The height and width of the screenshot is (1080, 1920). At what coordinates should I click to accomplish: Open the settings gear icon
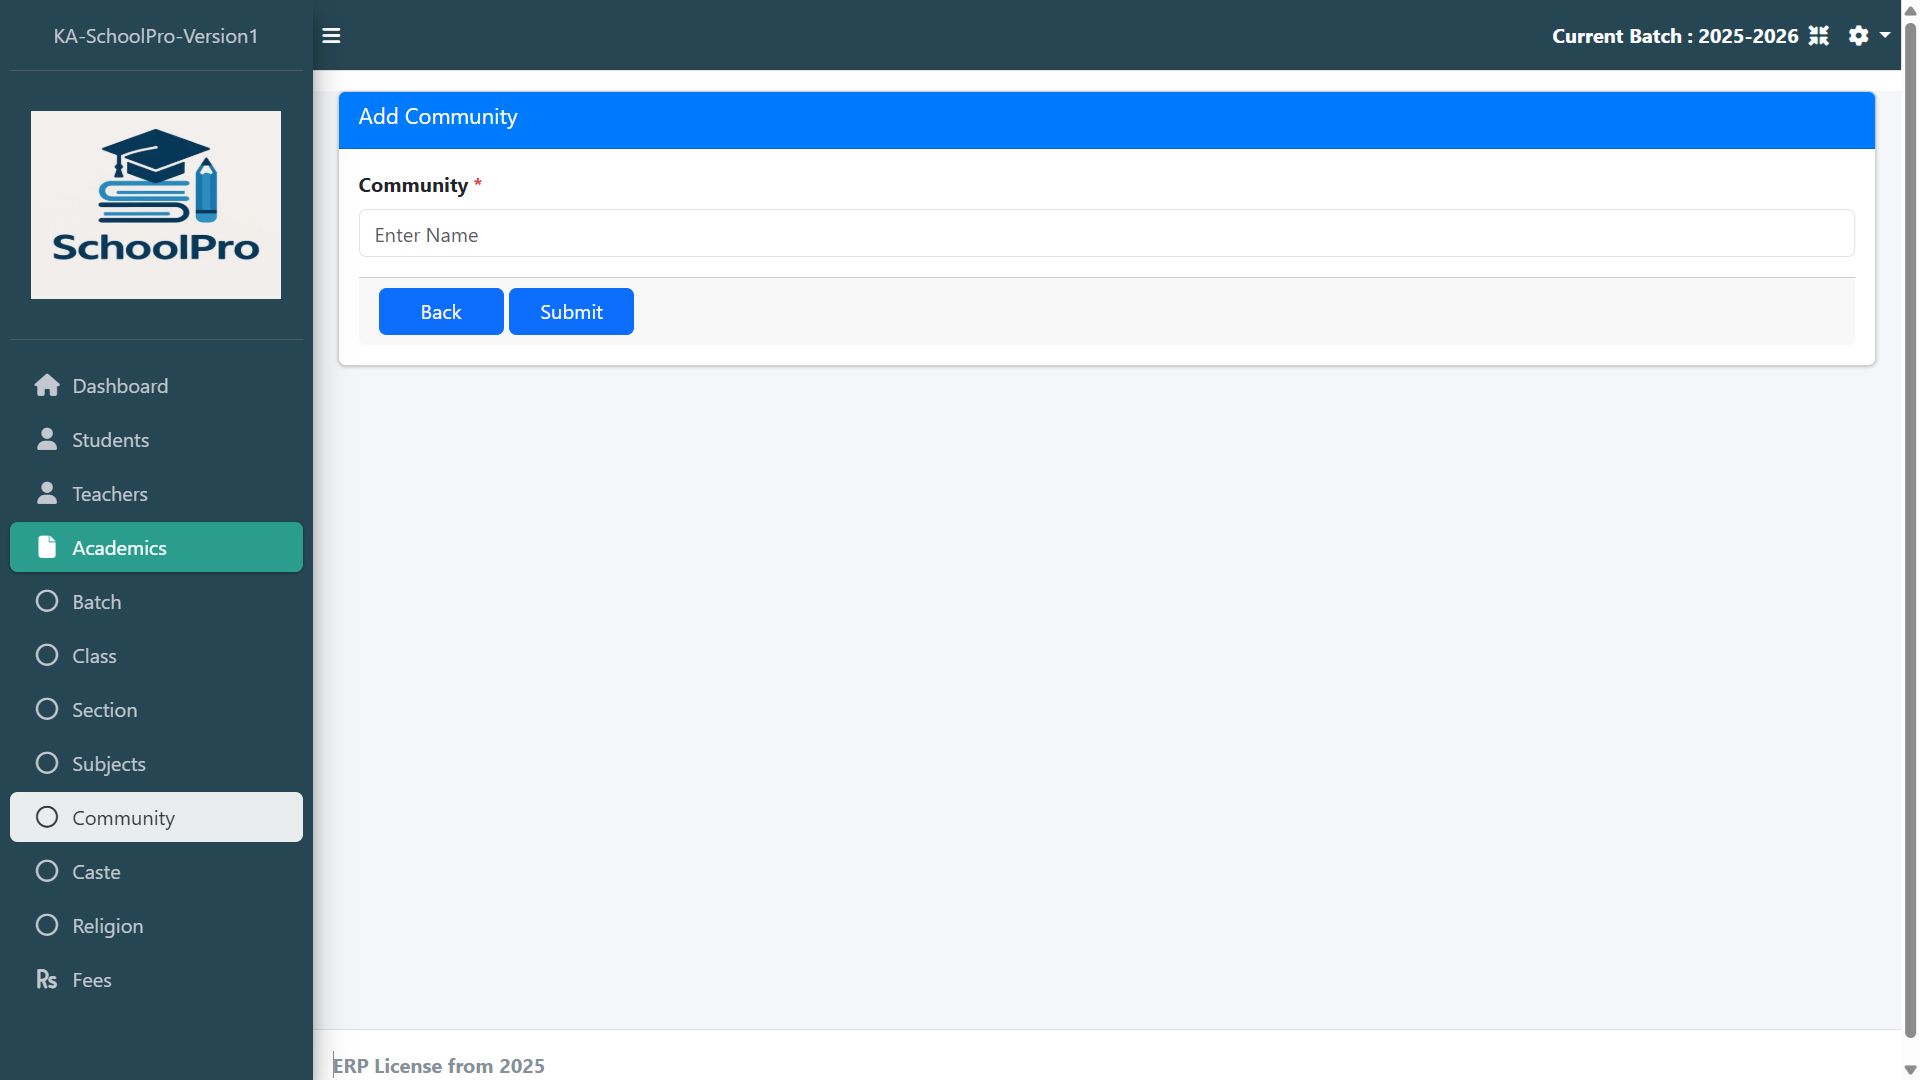tap(1858, 36)
